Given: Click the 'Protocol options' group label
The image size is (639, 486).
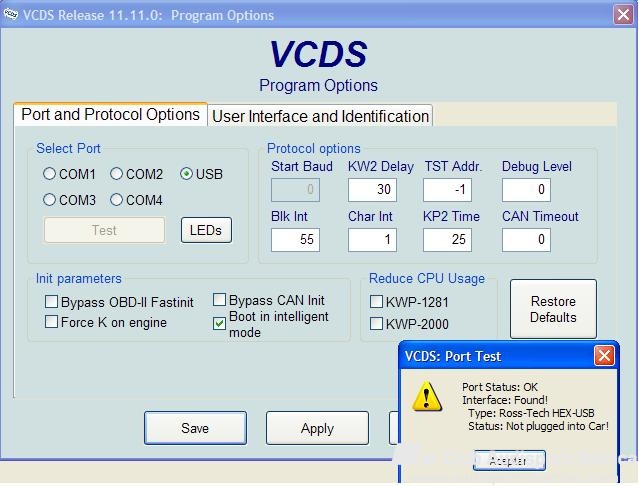Looking at the screenshot, I should coord(314,148).
